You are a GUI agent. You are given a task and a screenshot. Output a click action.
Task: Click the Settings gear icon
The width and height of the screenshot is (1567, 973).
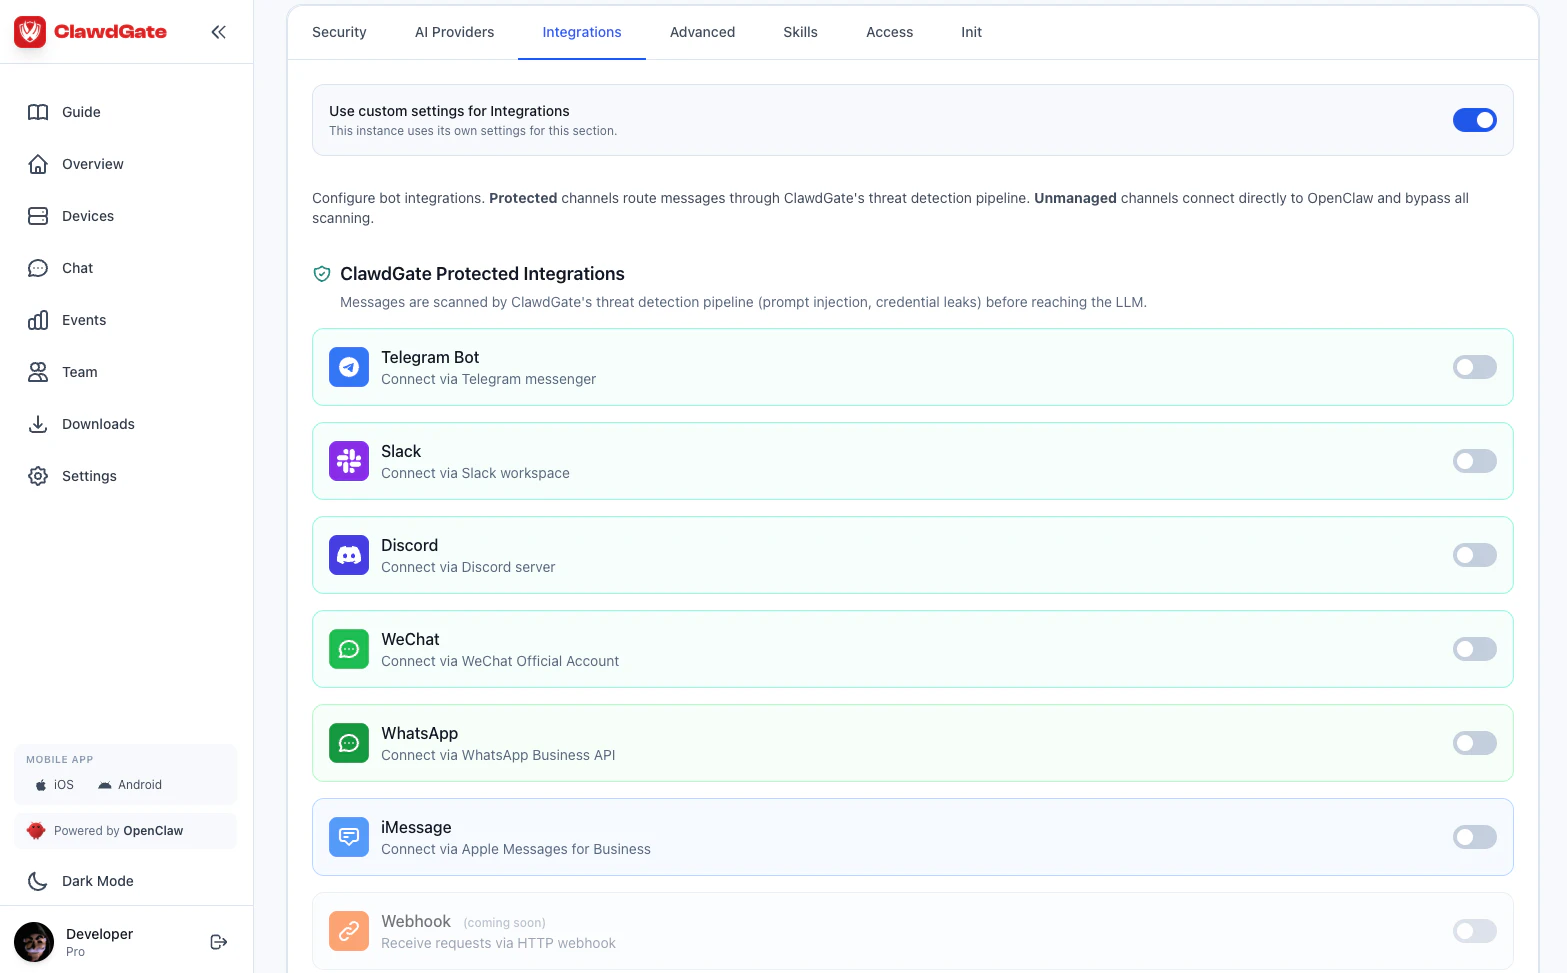[x=38, y=476]
